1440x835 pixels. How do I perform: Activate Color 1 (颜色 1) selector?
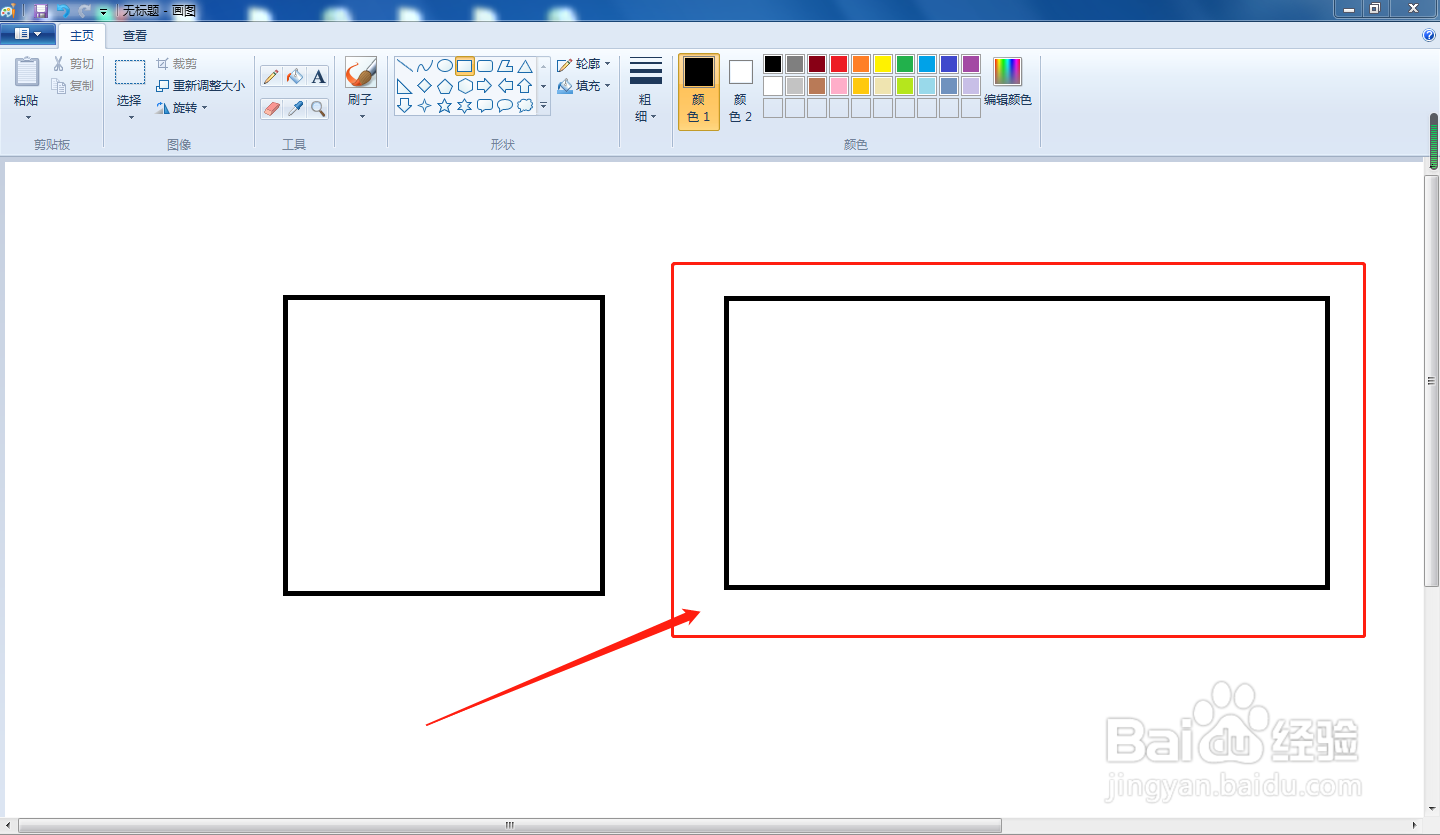point(699,92)
